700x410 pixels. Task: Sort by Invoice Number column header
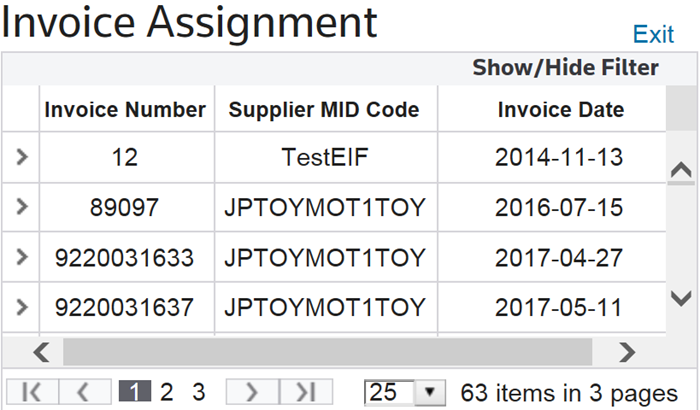point(125,110)
